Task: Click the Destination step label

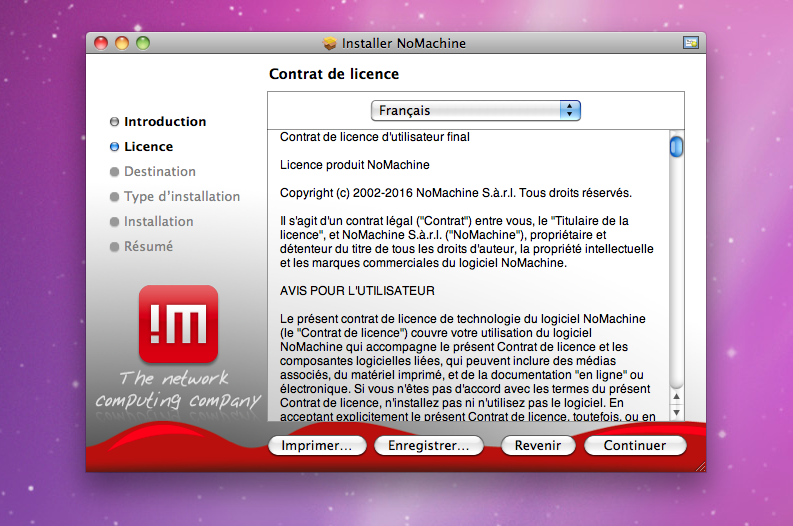Action: pos(160,171)
